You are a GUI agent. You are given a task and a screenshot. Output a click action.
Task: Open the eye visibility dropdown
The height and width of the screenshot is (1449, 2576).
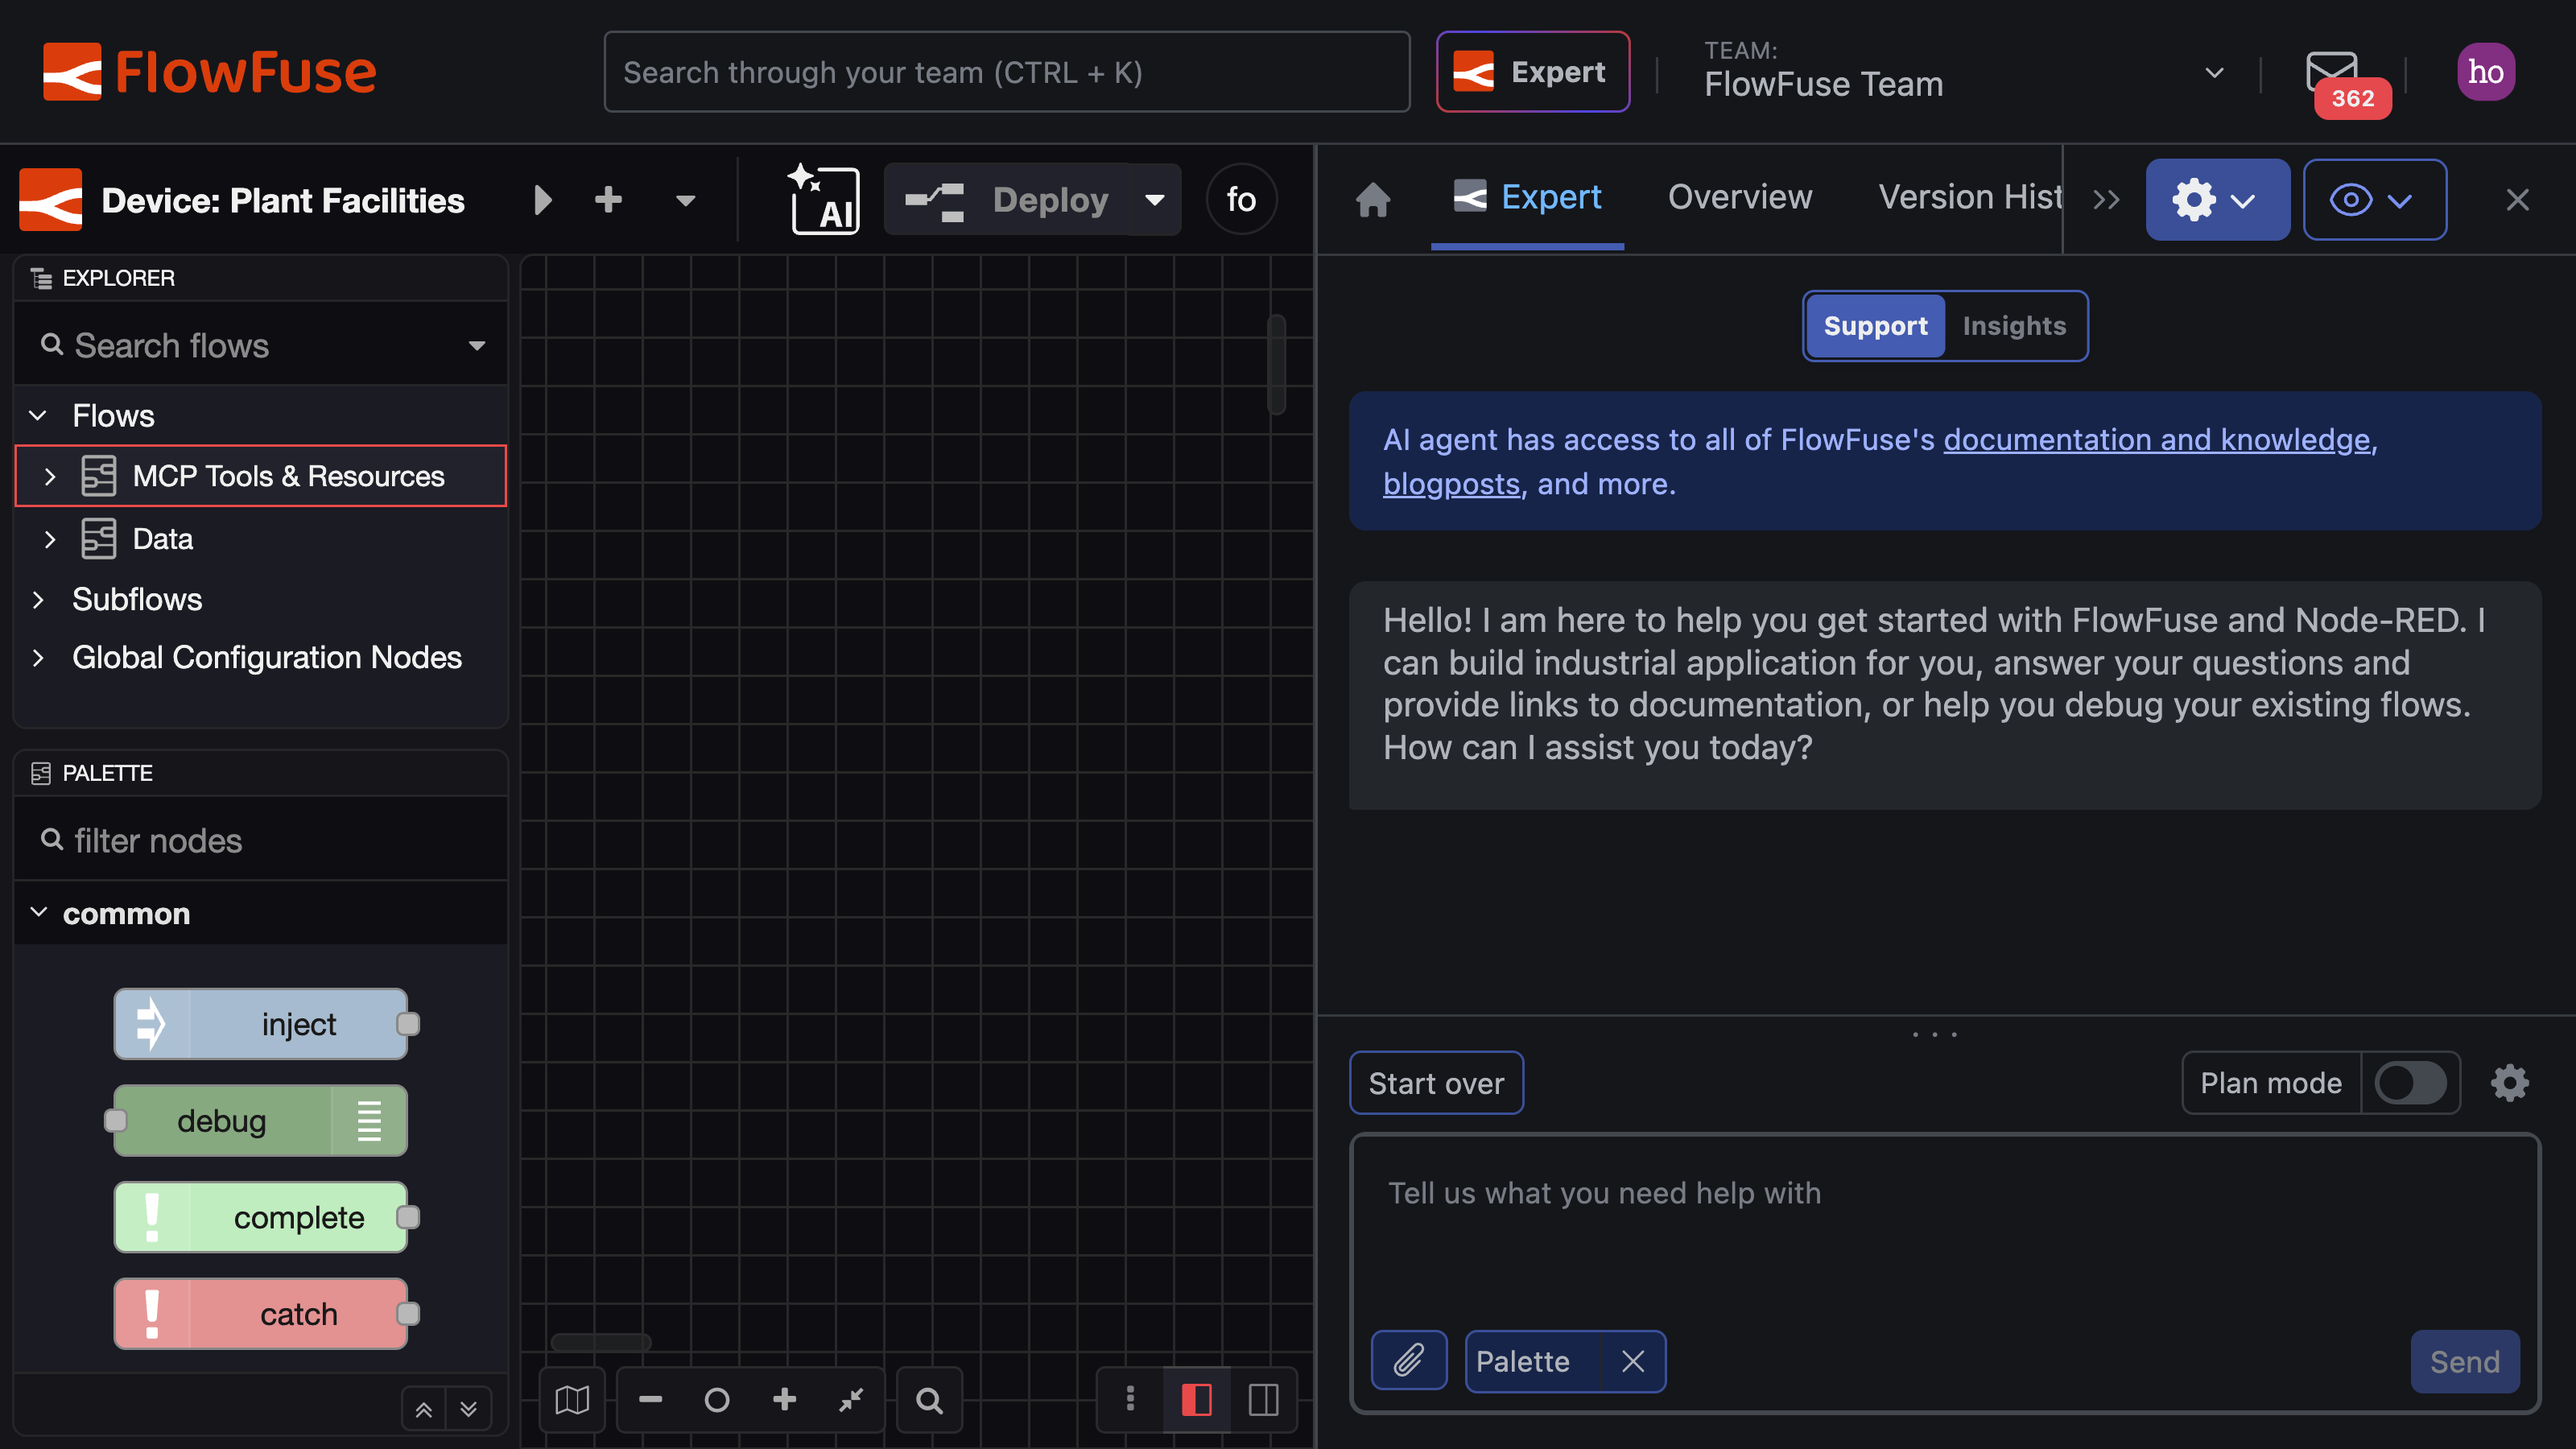2375,200
